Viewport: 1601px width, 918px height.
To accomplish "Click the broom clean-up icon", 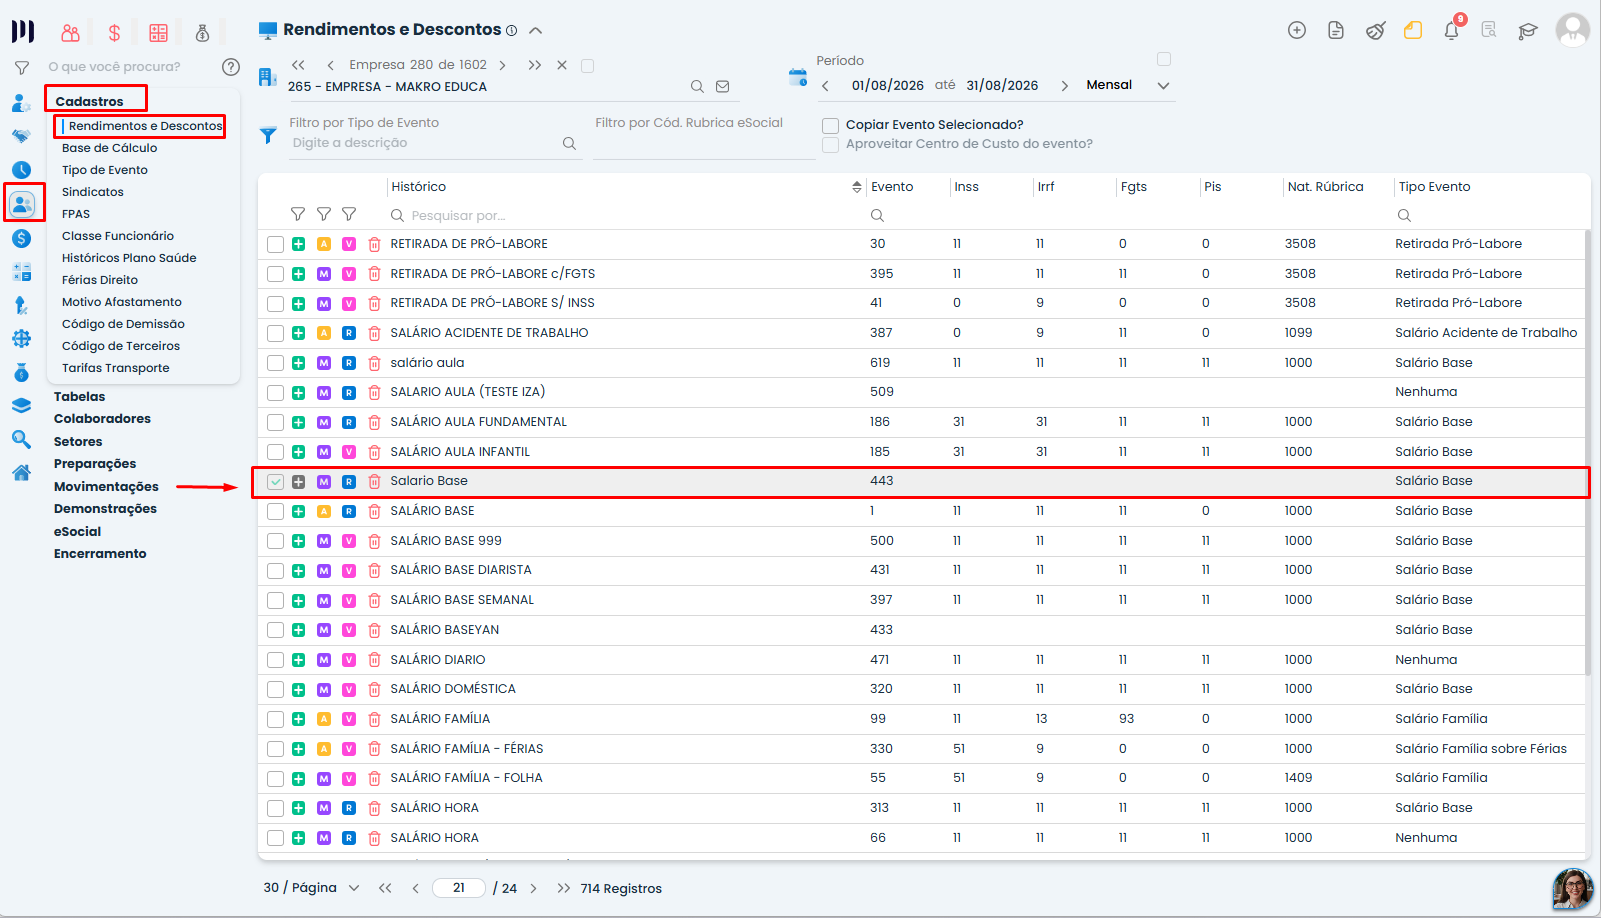I will [1375, 30].
